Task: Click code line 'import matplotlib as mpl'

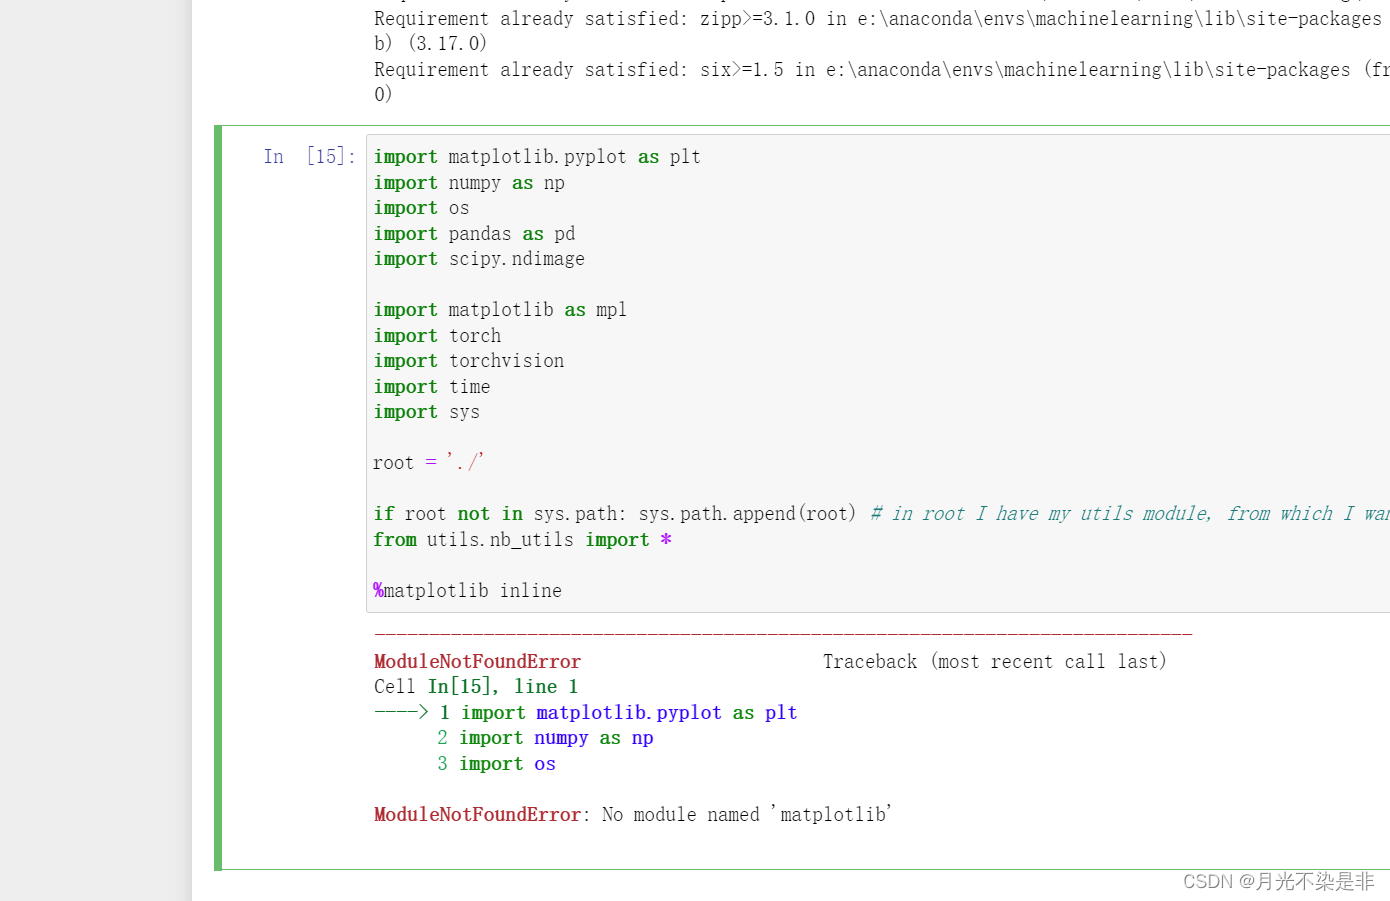Action: coord(500,310)
